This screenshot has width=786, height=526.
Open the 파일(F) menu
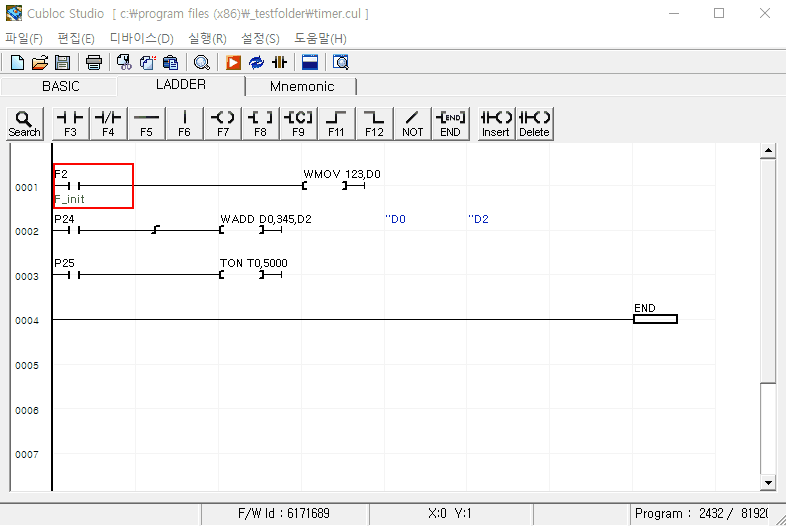tap(24, 38)
